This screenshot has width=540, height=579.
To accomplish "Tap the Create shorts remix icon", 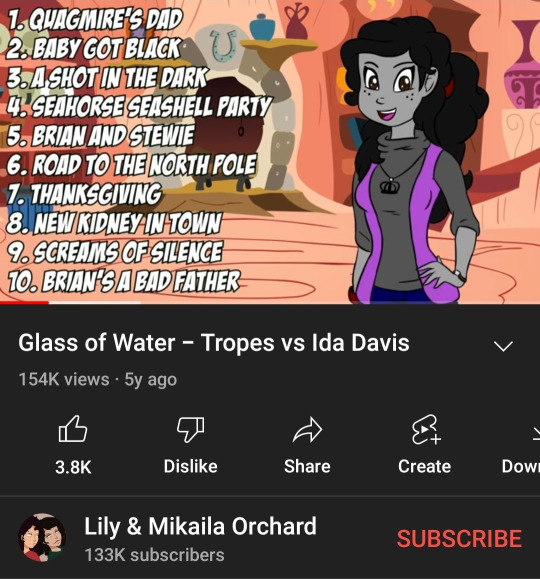I will pos(425,429).
